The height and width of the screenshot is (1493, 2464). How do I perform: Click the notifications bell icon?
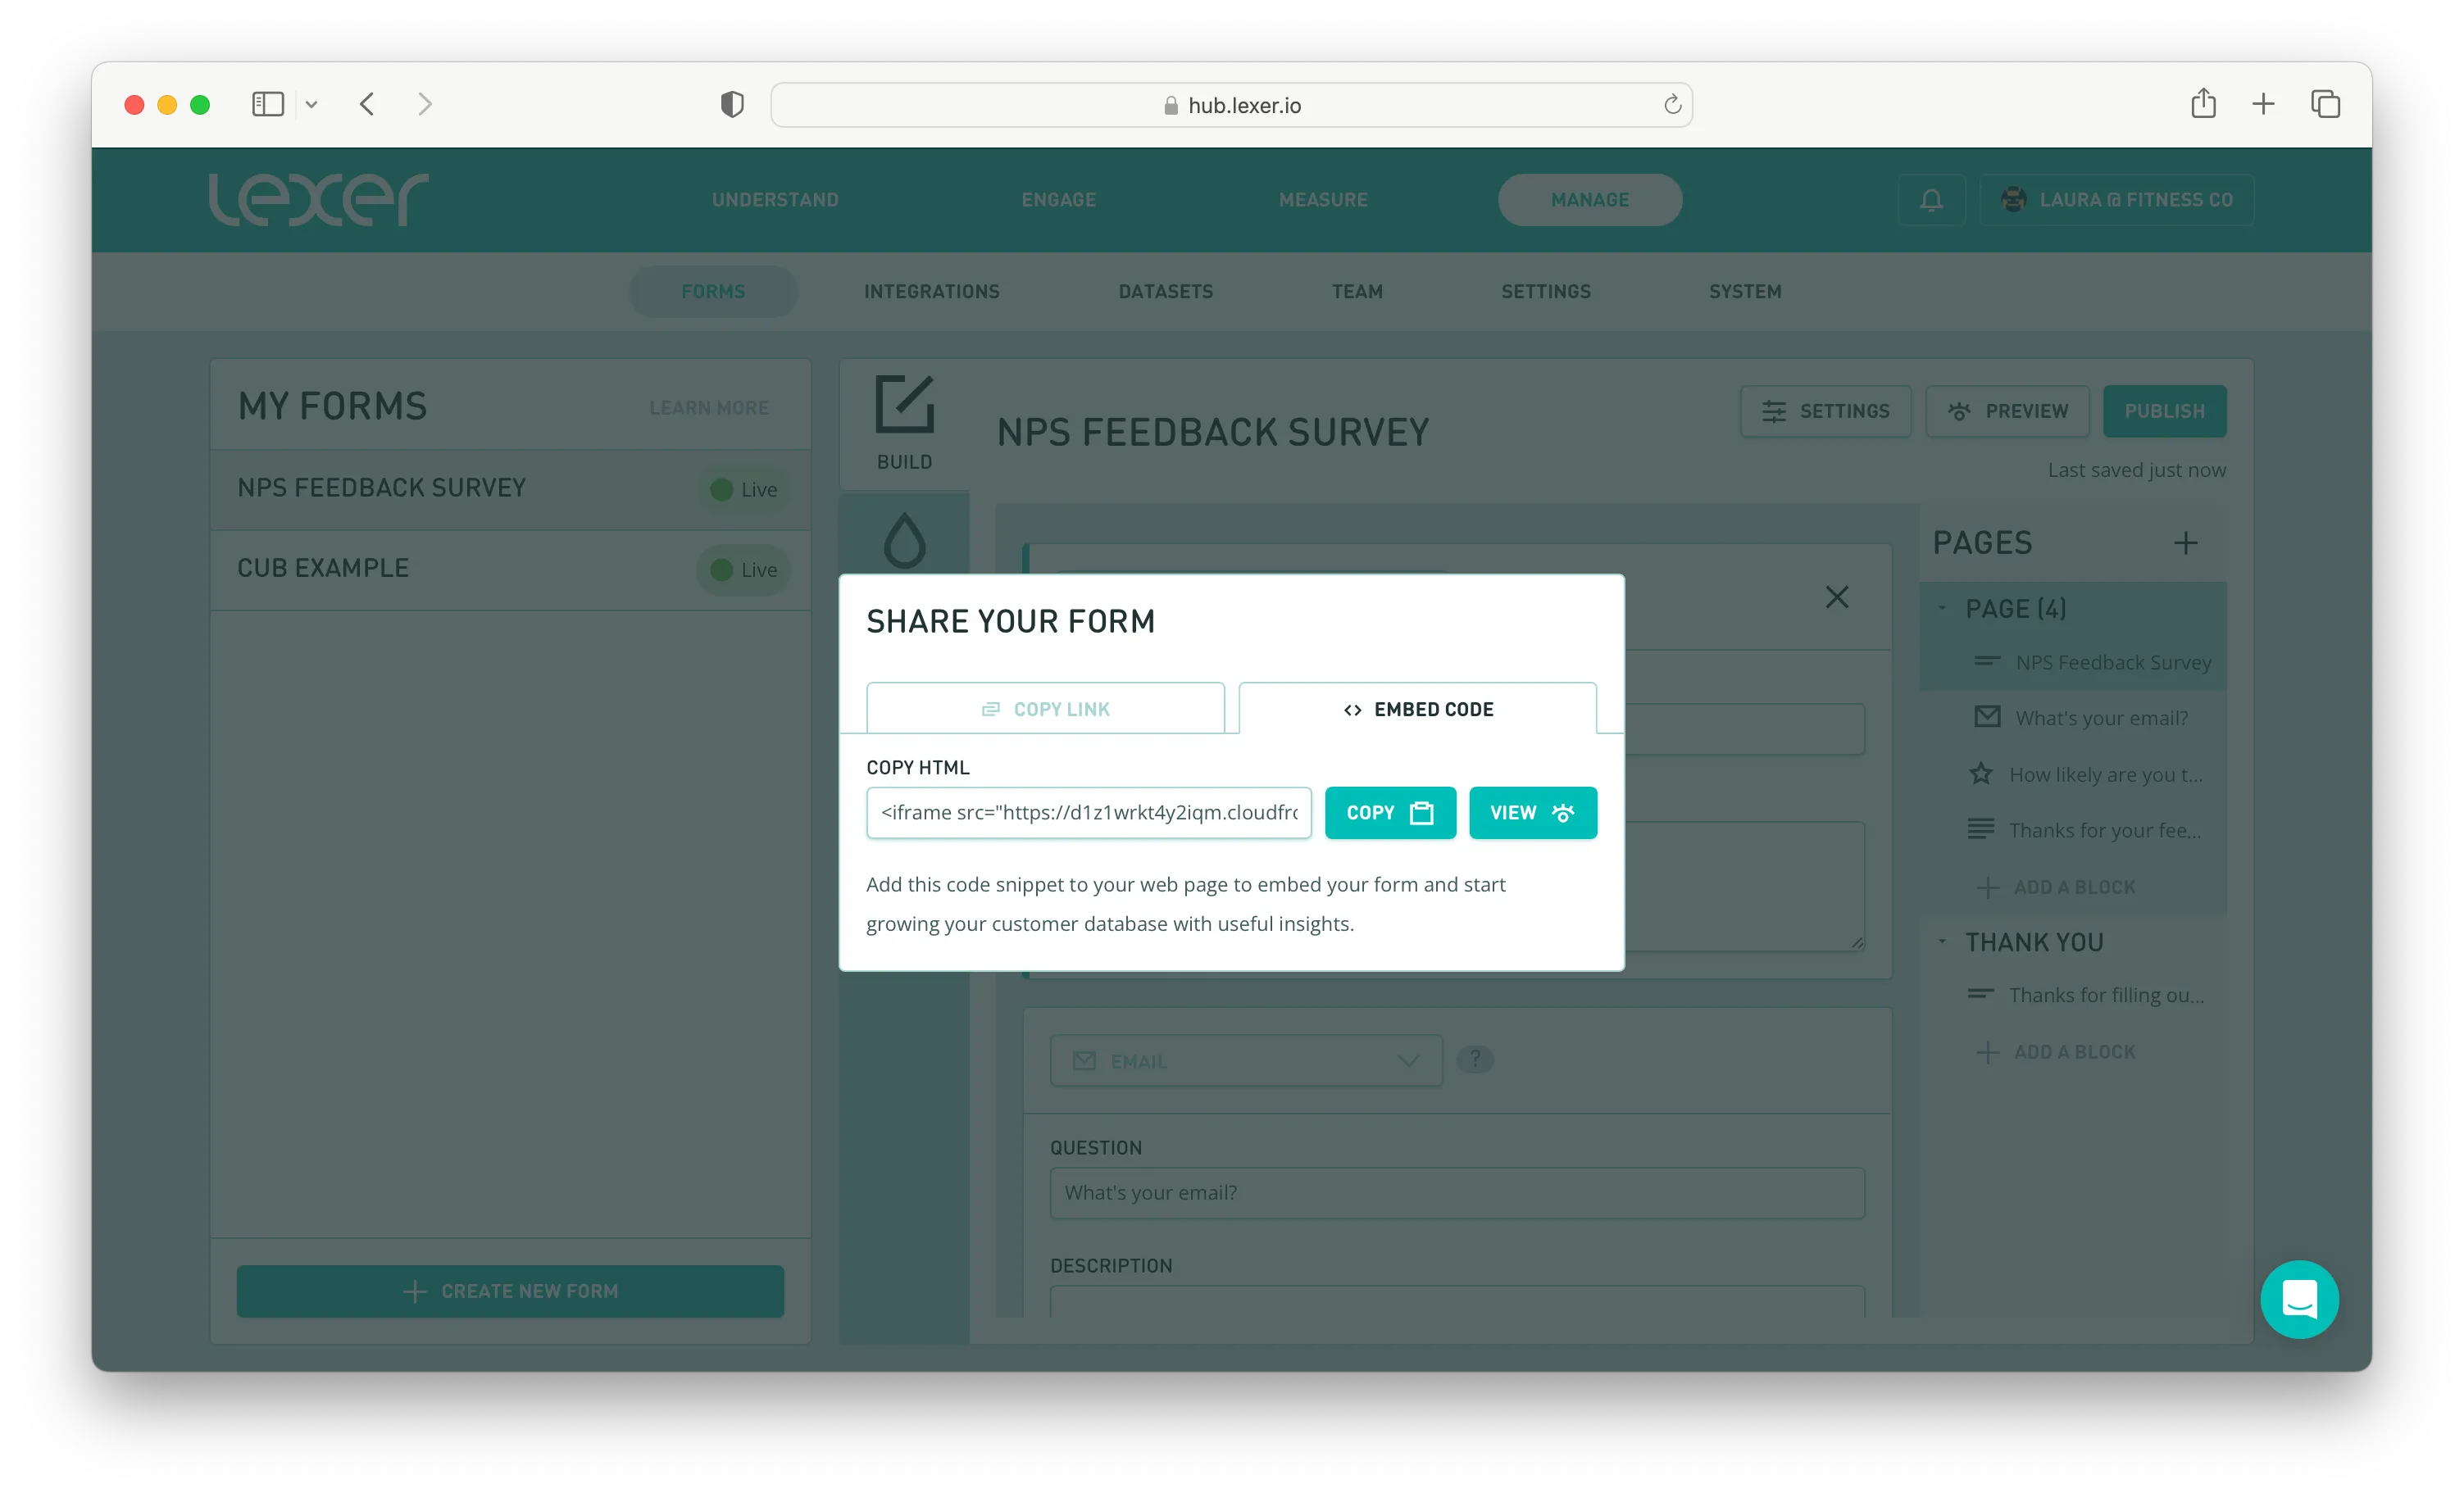pos(1931,200)
